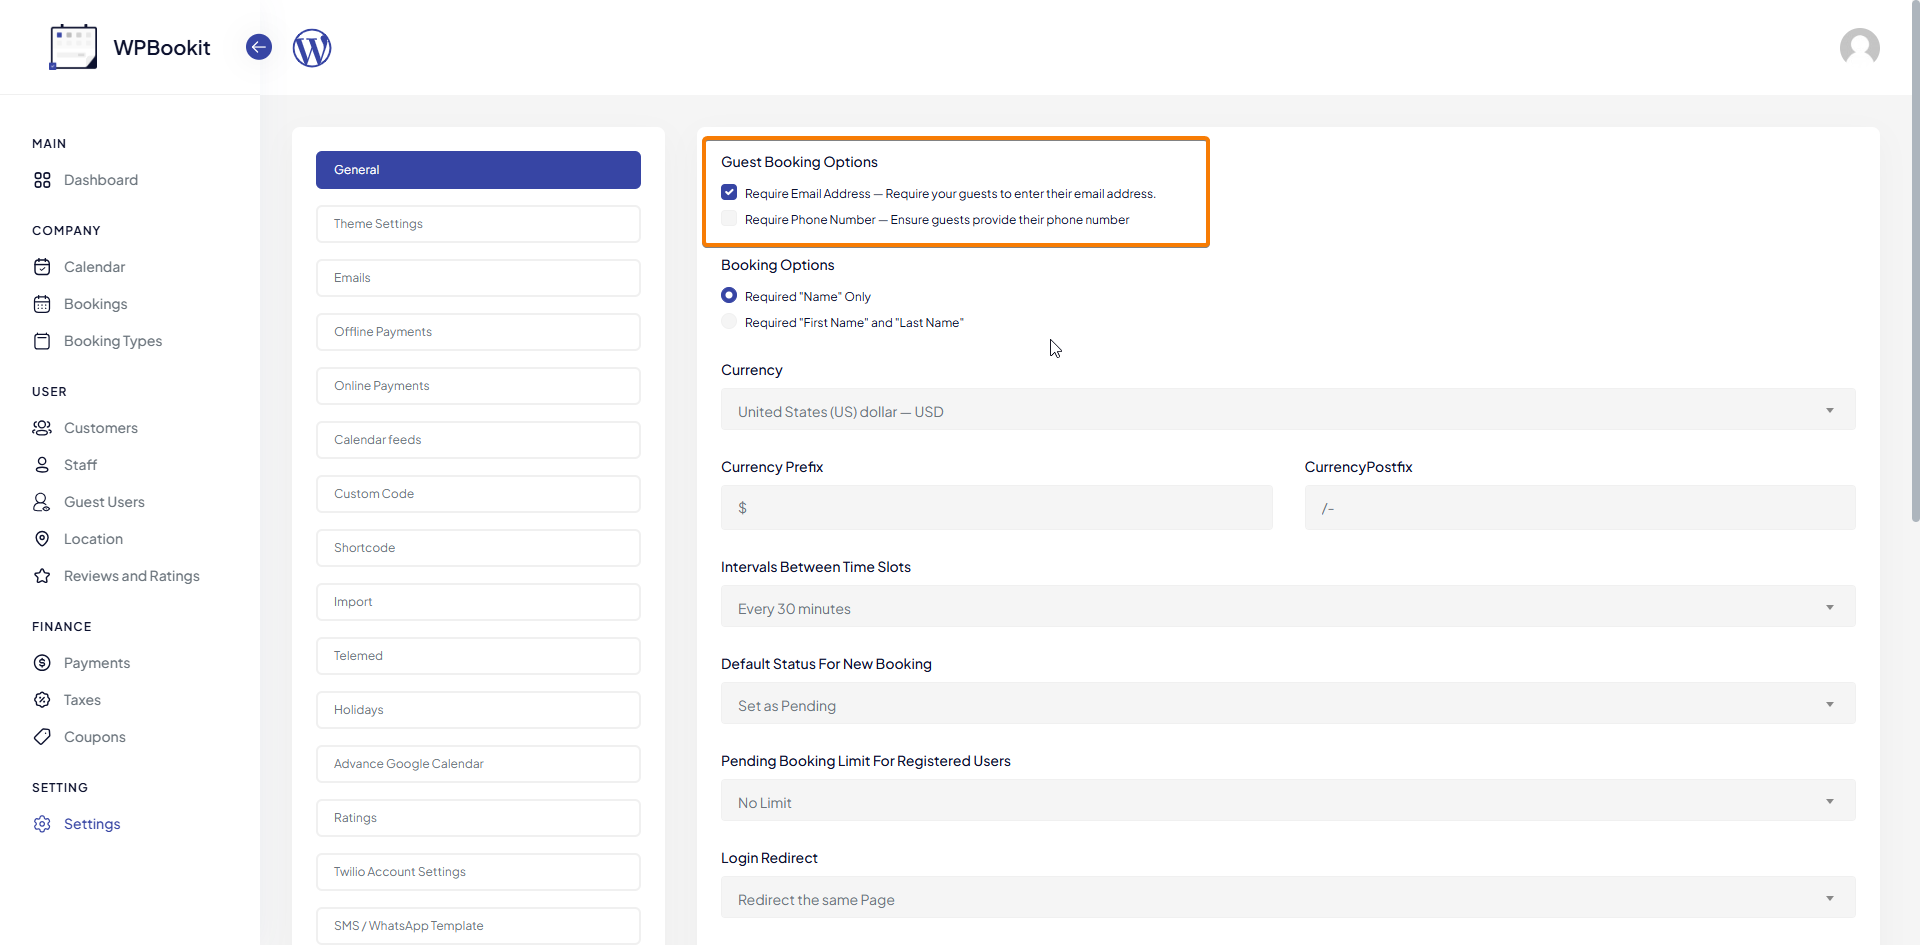Open the Twilio Account Settings tab

point(478,872)
